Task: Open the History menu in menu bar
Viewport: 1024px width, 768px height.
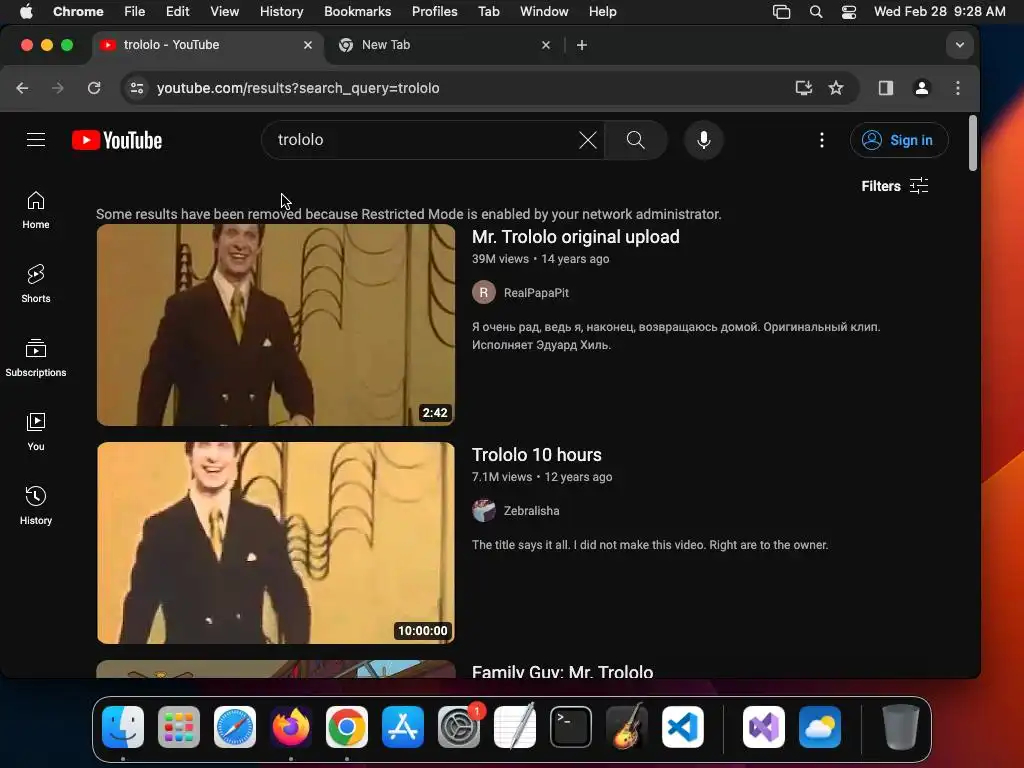Action: click(281, 12)
